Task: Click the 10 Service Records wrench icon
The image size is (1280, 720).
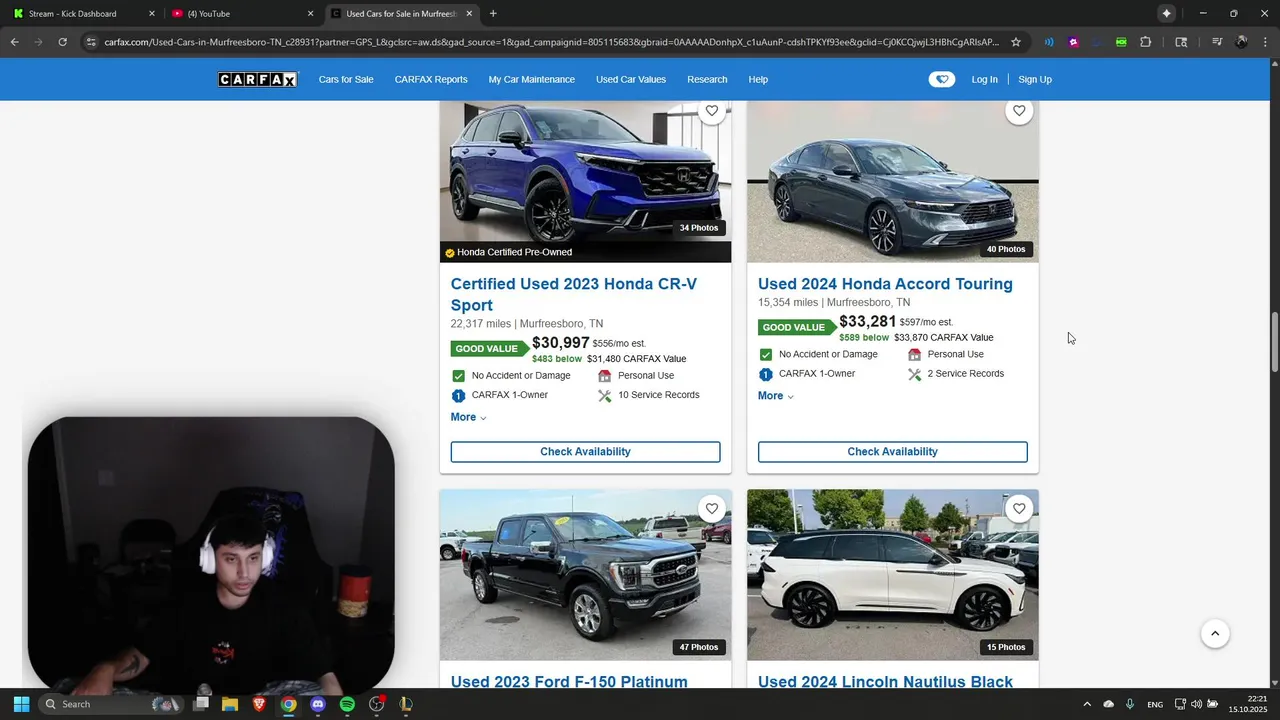Action: (x=604, y=396)
